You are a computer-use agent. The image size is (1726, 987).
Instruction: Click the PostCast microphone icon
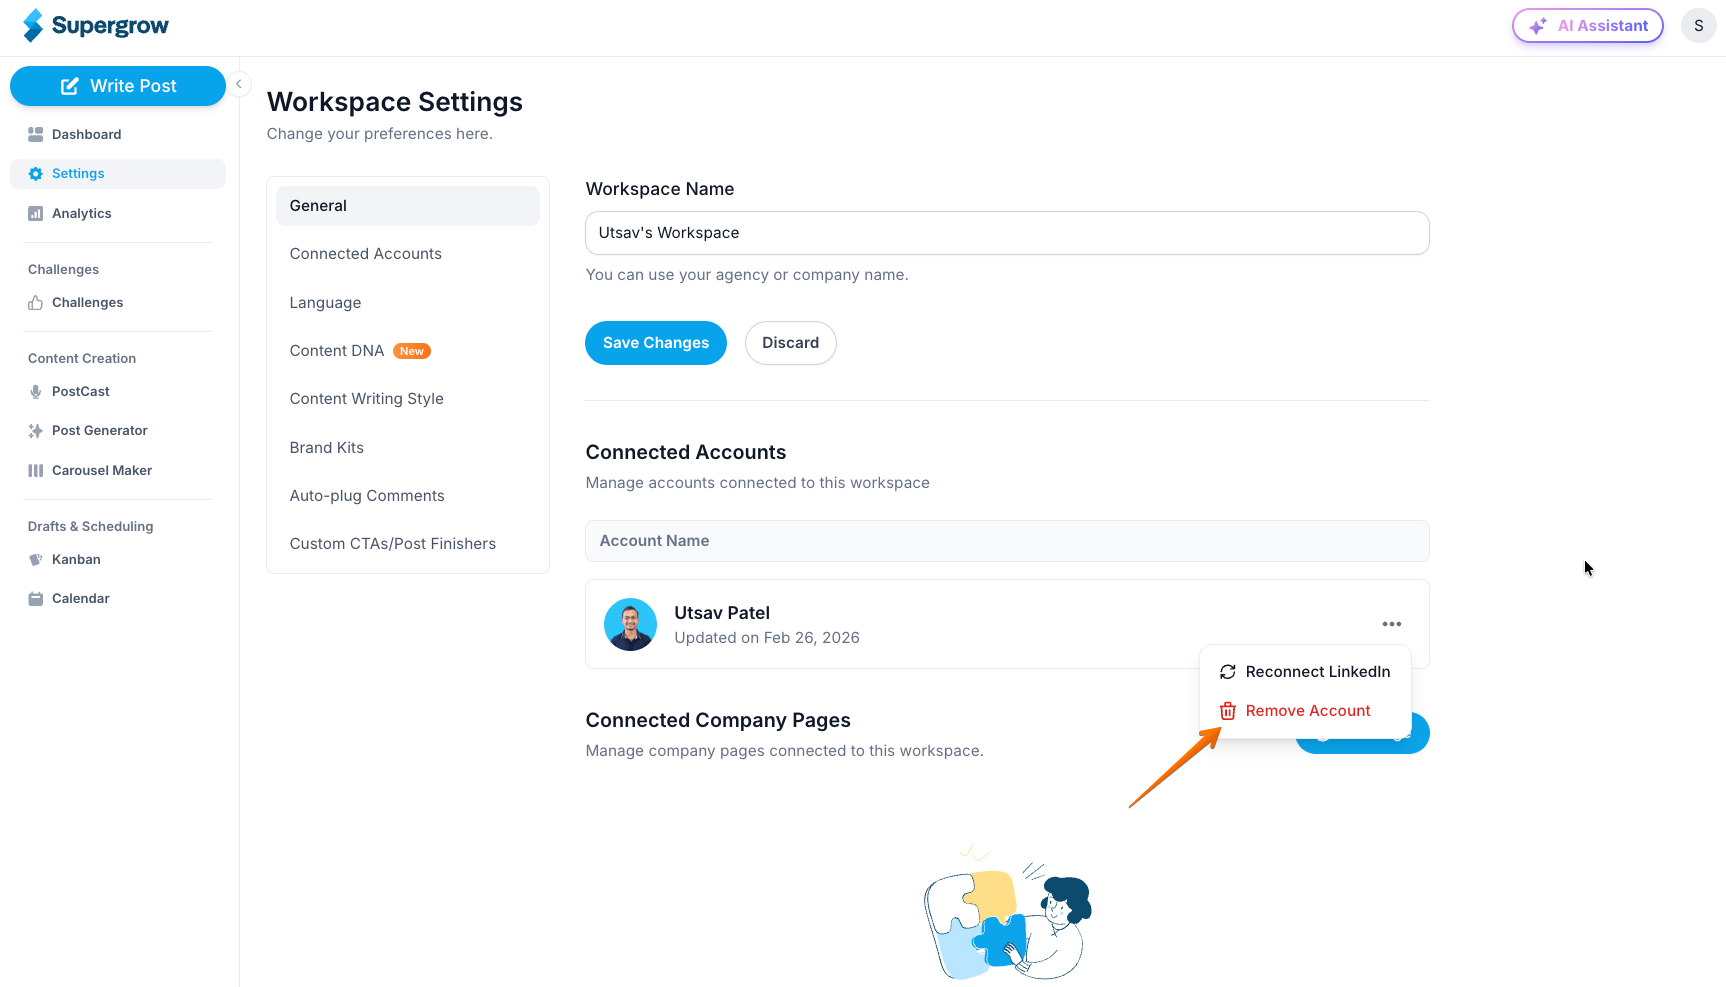(36, 392)
